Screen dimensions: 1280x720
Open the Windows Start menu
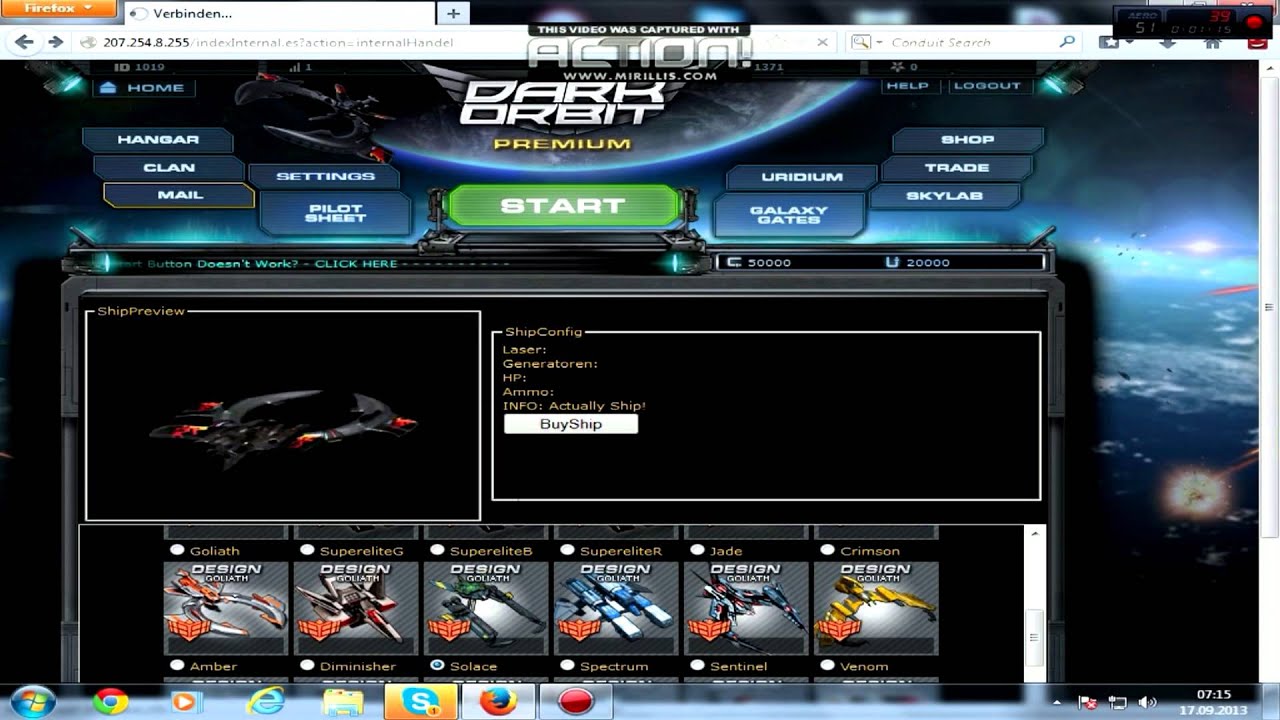tap(33, 701)
